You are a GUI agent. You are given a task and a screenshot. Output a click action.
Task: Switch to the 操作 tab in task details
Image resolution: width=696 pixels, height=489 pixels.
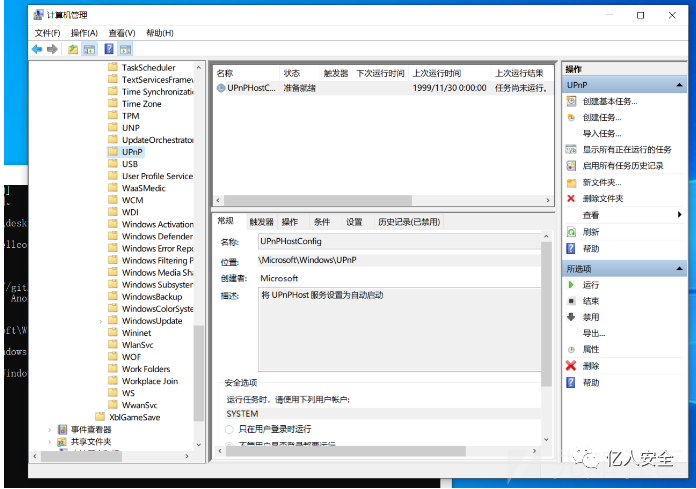pos(290,222)
